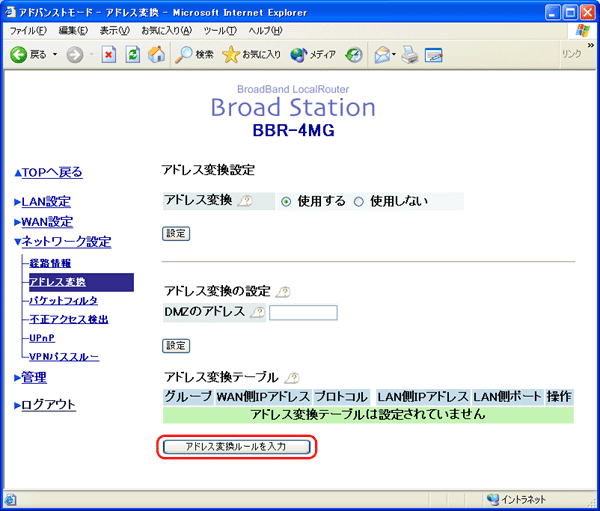Open the Back button history dropdown arrow
This screenshot has height=511, width=600.
(55, 55)
